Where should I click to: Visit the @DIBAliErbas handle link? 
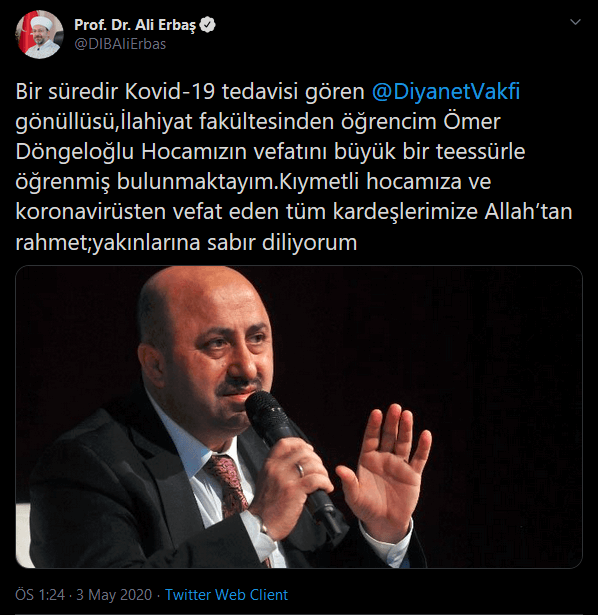coord(120,44)
